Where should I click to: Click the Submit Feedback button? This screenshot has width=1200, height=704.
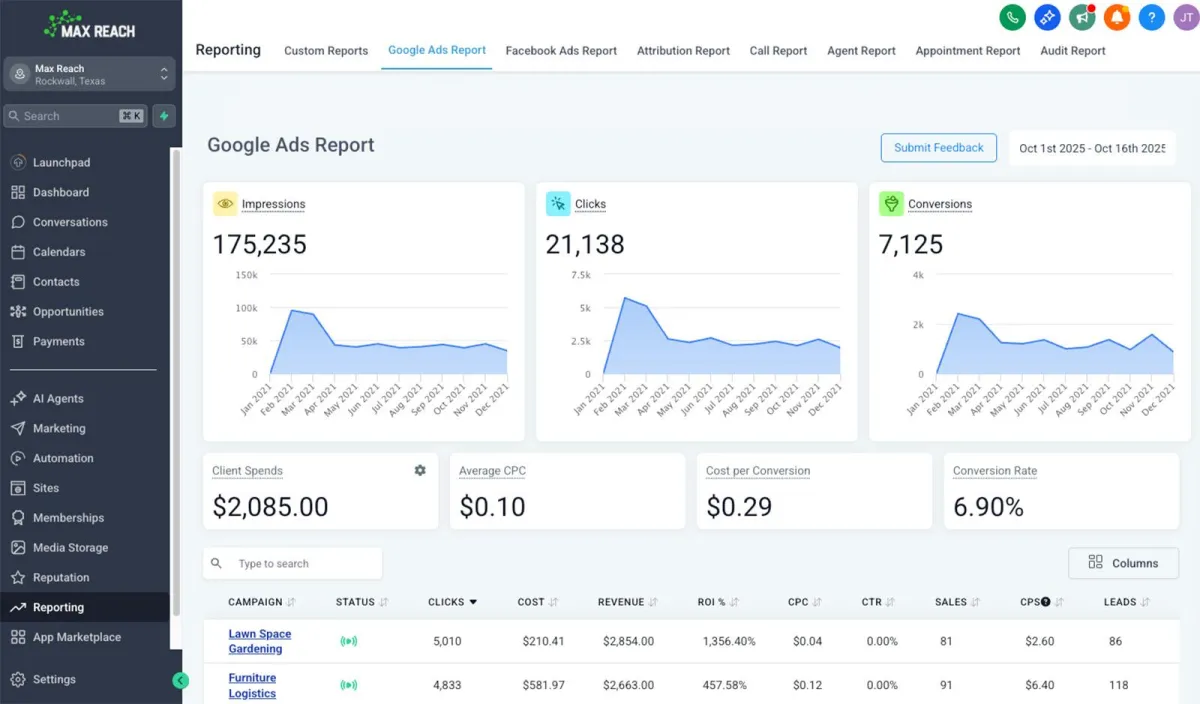point(939,147)
